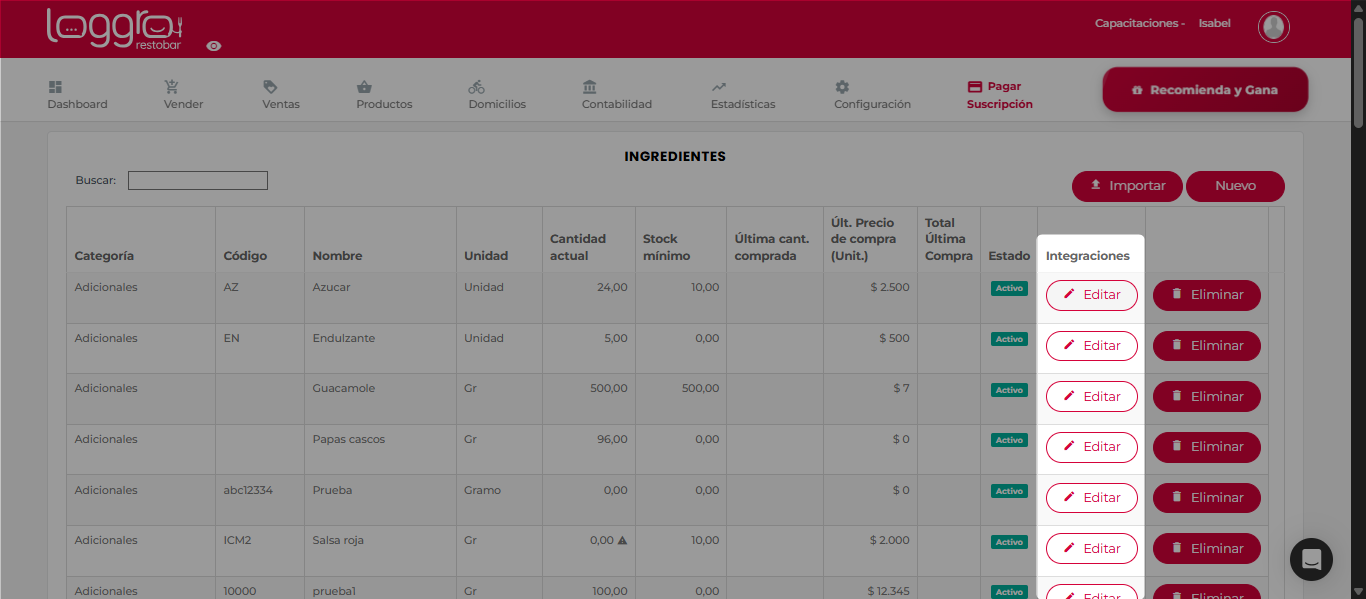Viewport: 1366px width, 599px height.
Task: Focus the Buscar search field
Action: [x=198, y=181]
